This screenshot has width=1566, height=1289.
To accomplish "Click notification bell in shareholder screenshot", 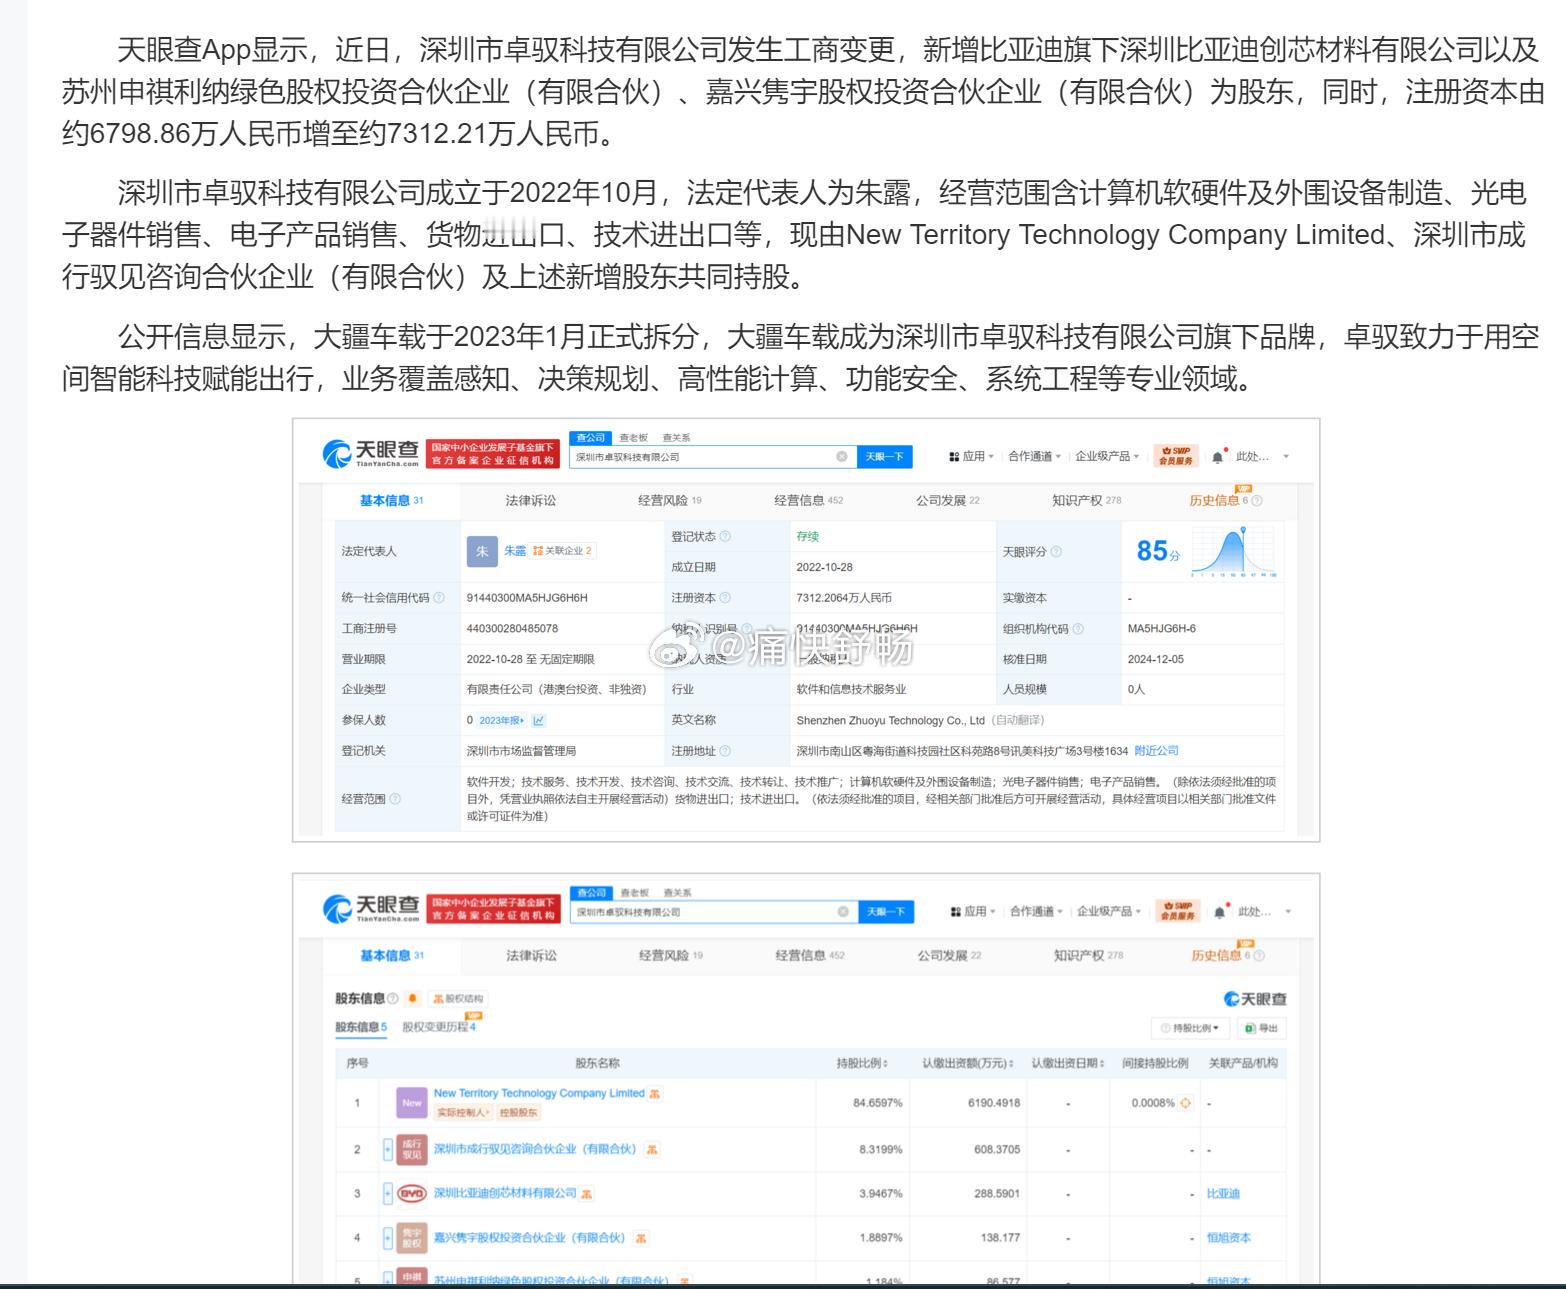I will pyautogui.click(x=1220, y=912).
